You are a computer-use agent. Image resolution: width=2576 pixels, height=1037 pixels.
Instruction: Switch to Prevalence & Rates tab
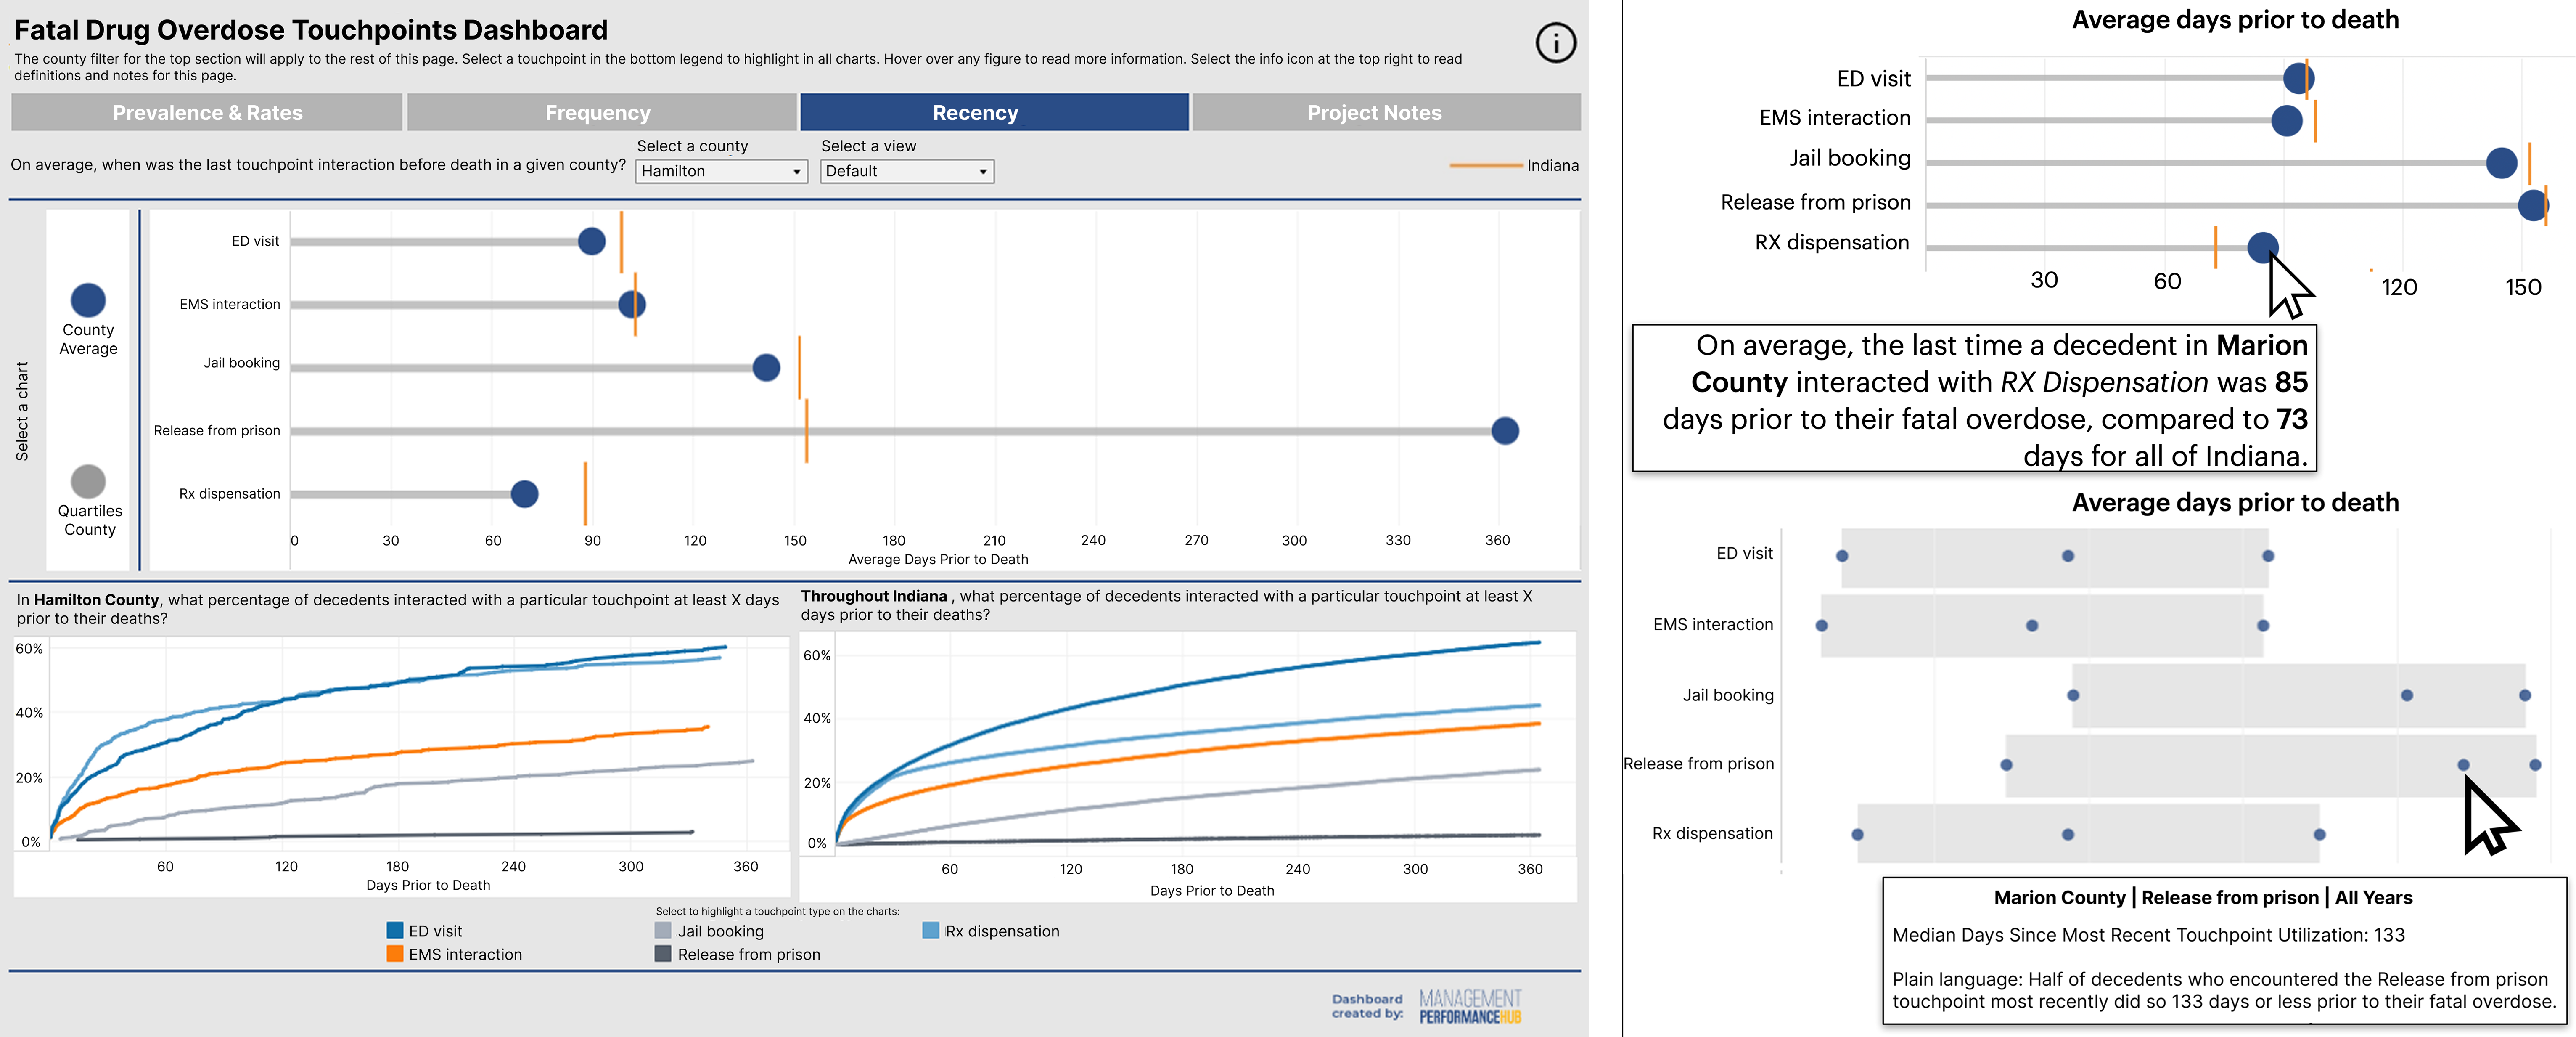(x=207, y=113)
